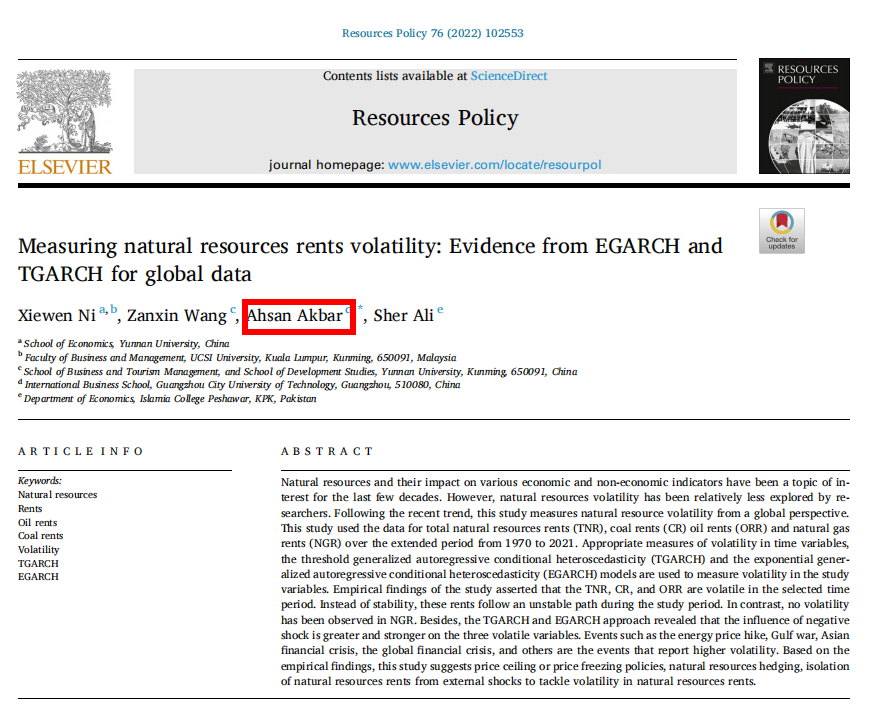Click the Check for updates badge
This screenshot has height=710, width=882.
click(x=781, y=231)
